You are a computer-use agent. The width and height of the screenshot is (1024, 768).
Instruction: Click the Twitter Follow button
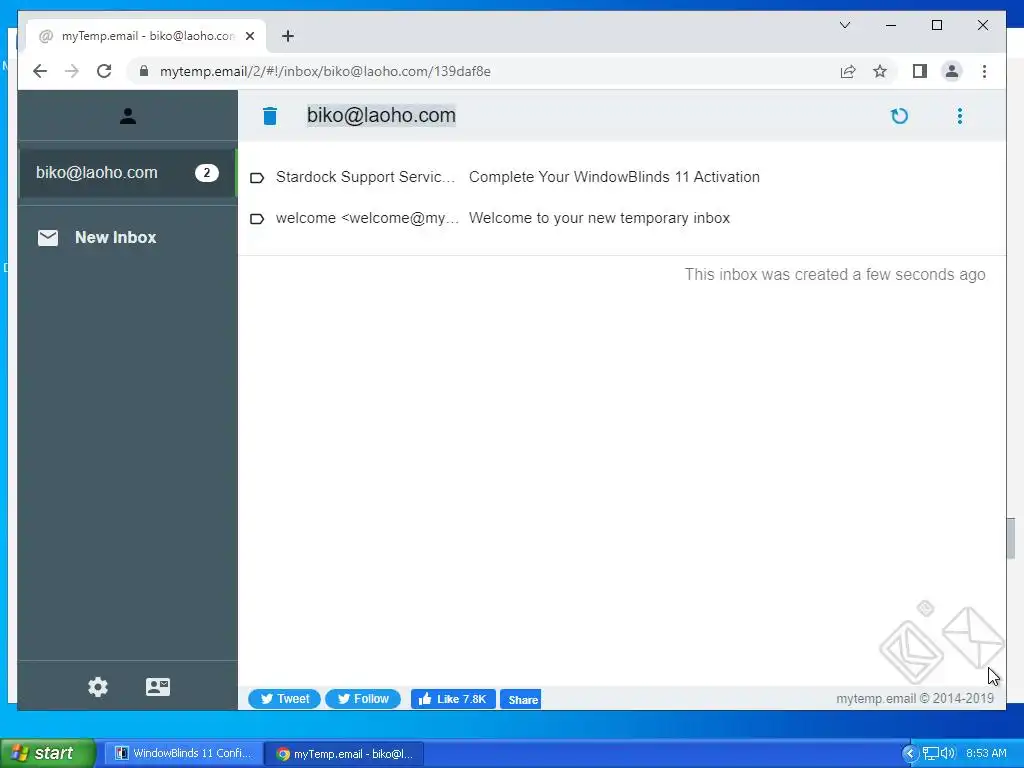click(x=362, y=699)
